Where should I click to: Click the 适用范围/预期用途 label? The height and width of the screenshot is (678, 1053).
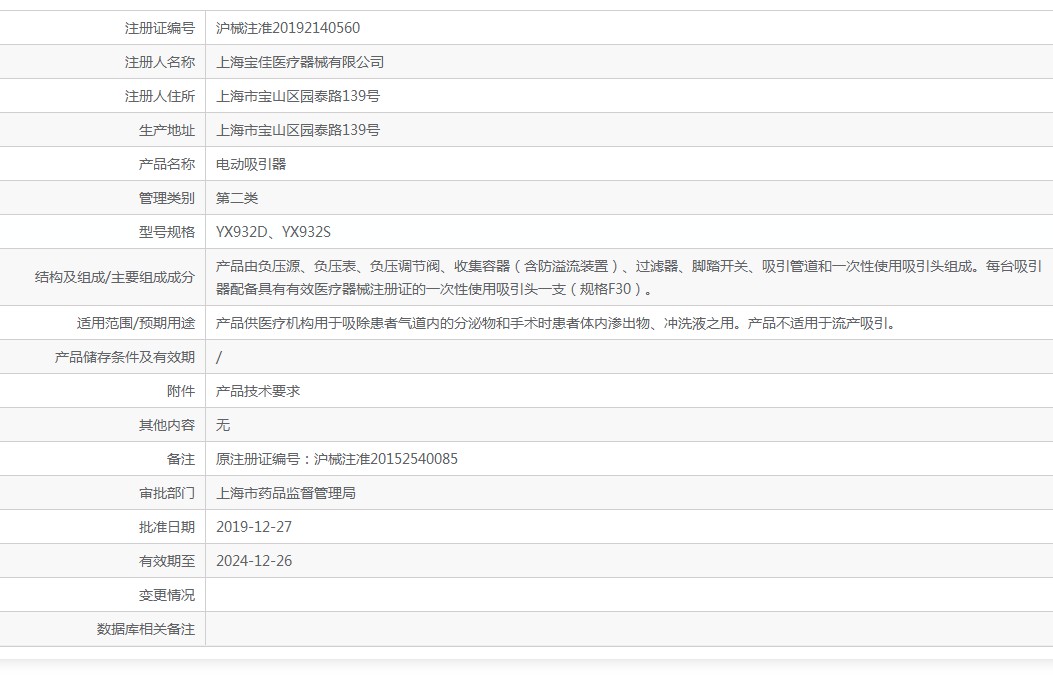136,324
